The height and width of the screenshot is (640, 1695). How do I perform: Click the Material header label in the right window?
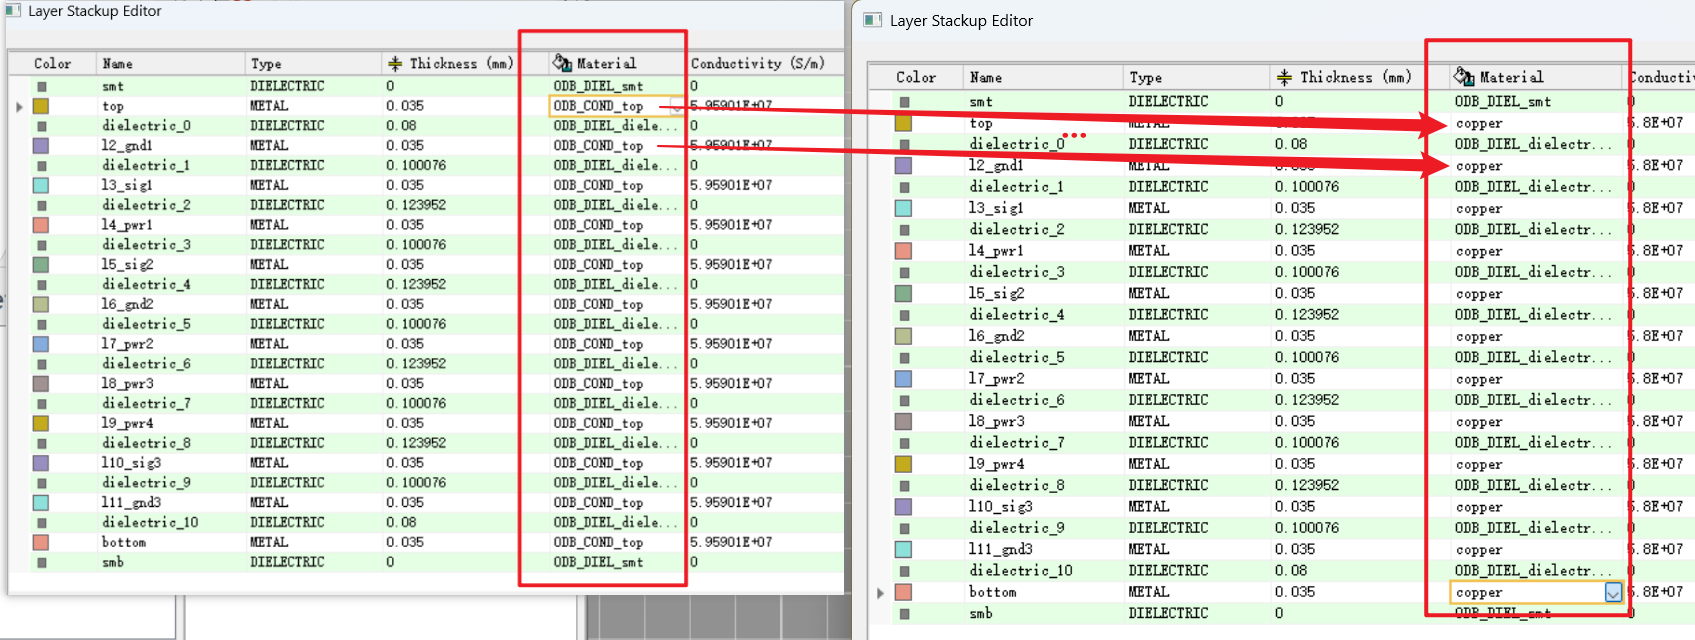(x=1511, y=77)
